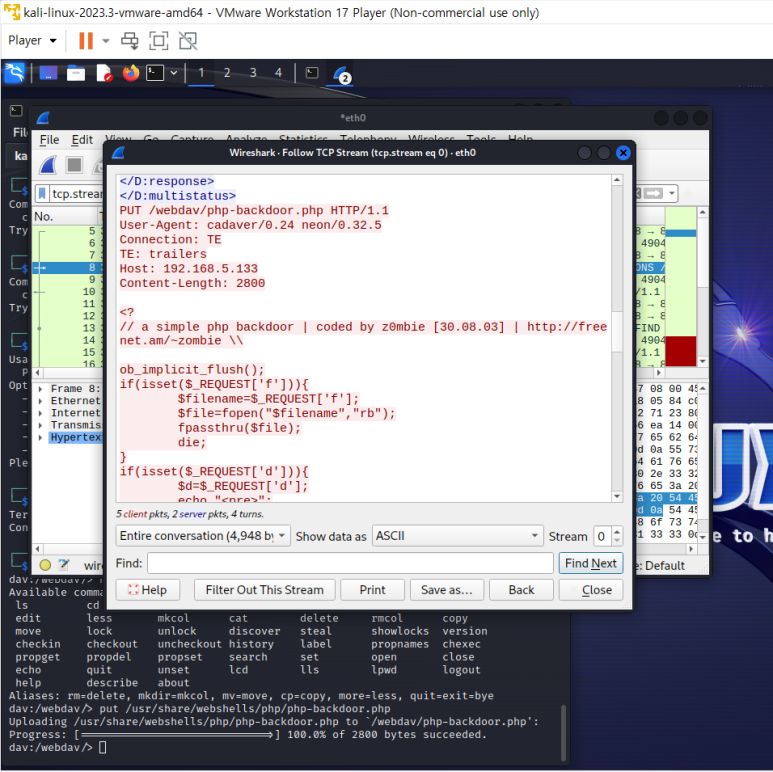Image resolution: width=773 pixels, height=772 pixels.
Task: Click the Kali dragon applications menu icon
Action: click(14, 73)
